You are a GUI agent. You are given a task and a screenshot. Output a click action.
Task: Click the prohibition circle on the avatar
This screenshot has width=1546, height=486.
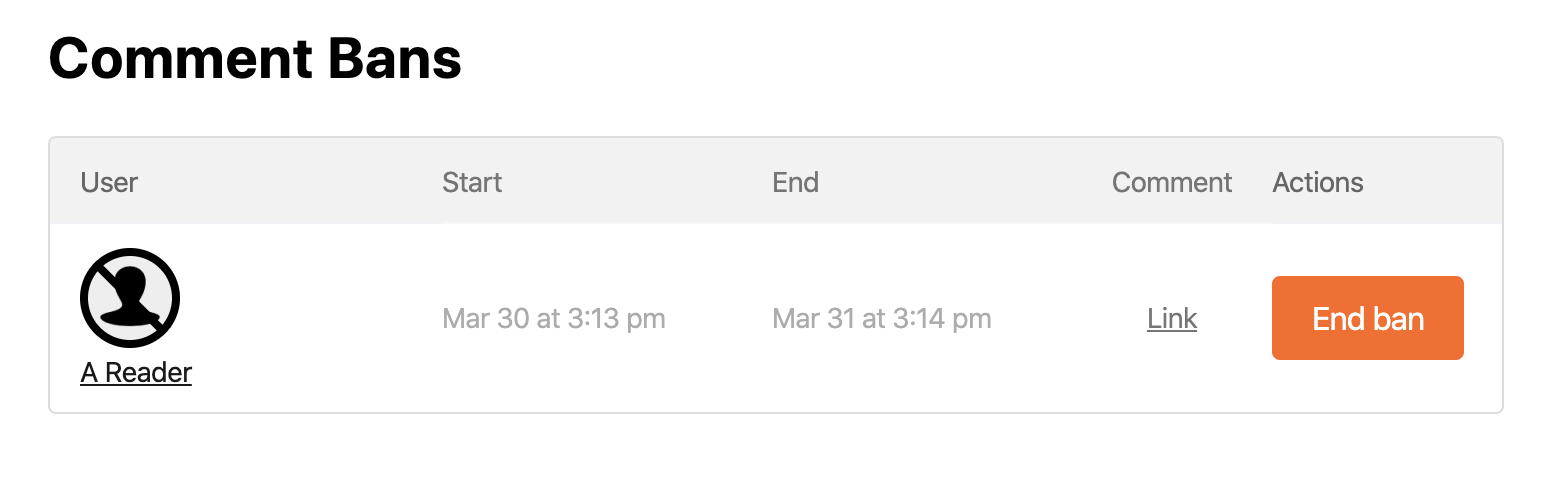pos(130,298)
